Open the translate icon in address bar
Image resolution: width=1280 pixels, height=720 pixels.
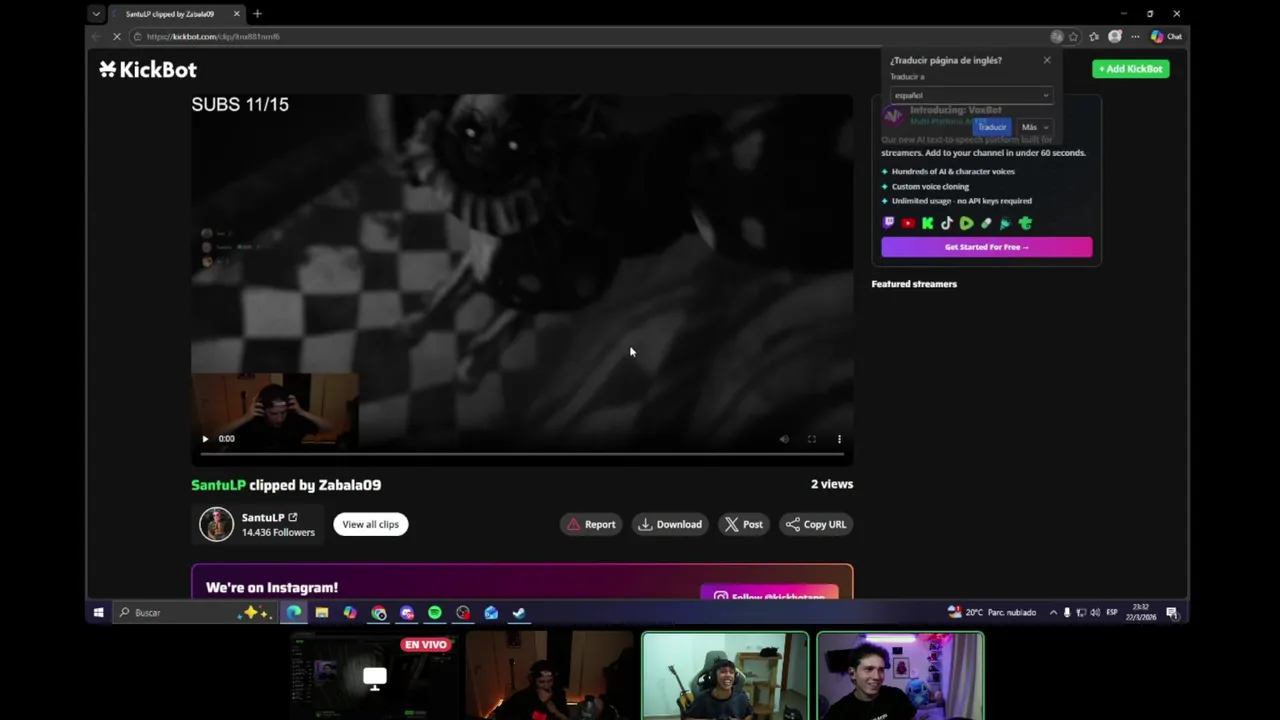point(1057,37)
